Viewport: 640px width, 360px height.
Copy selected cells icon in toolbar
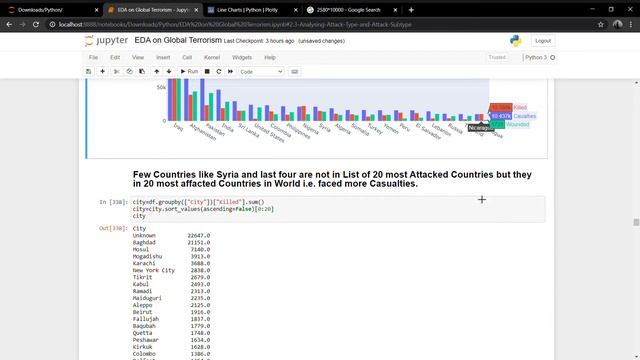click(129, 71)
